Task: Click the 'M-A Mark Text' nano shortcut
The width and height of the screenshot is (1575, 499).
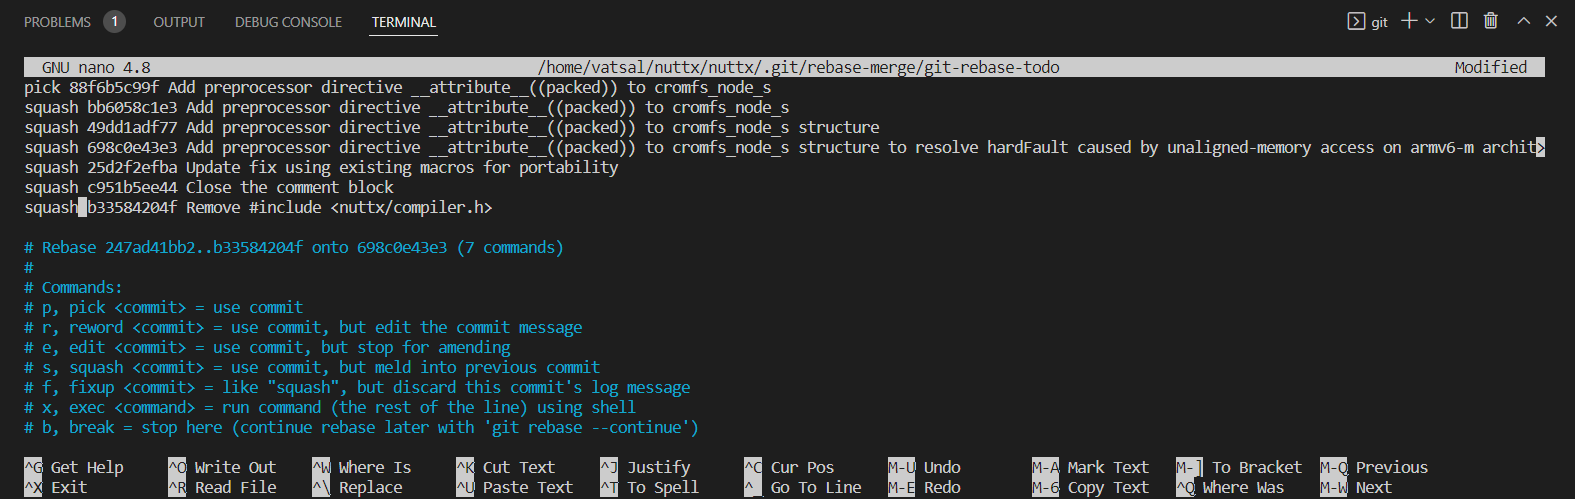Action: [1091, 467]
